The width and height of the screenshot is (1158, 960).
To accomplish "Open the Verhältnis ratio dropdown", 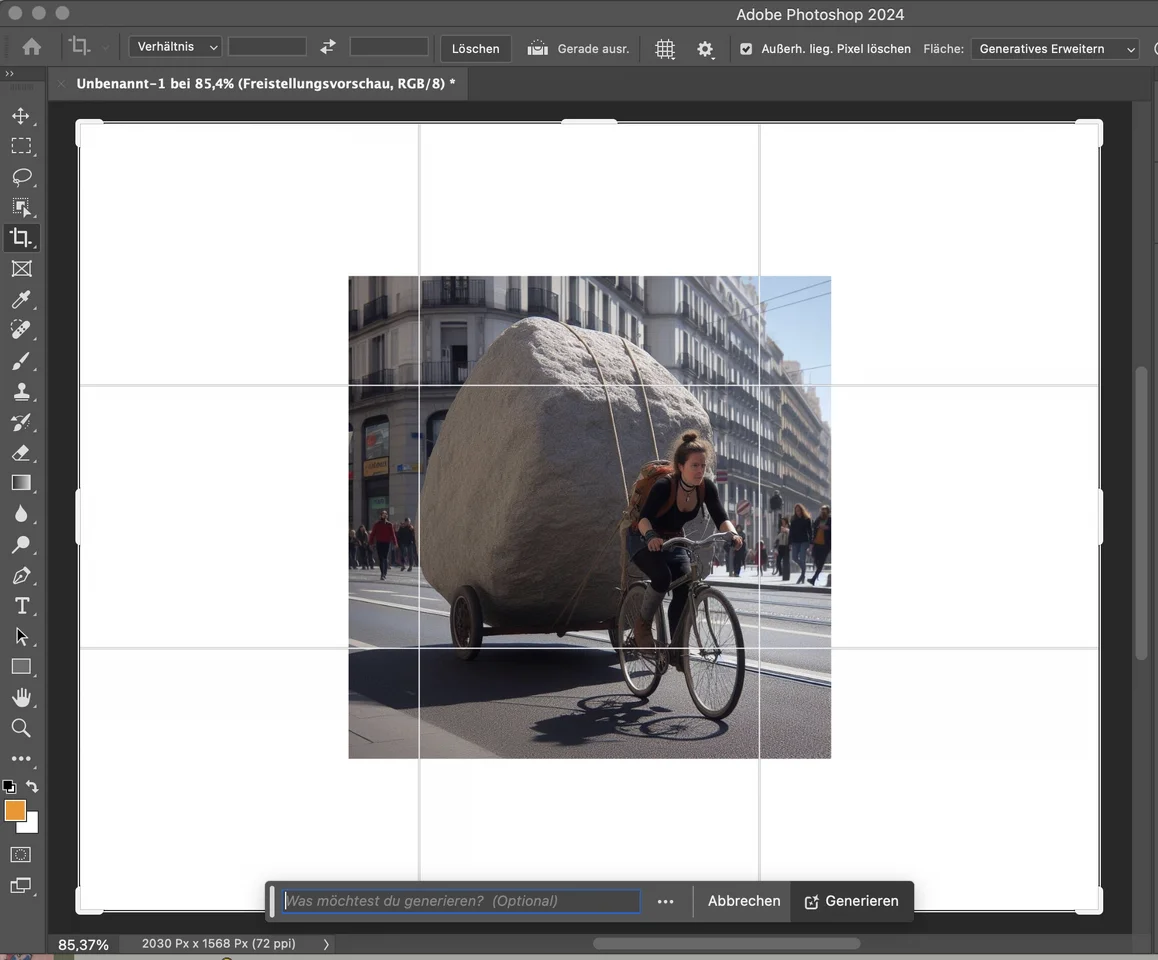I will (175, 47).
